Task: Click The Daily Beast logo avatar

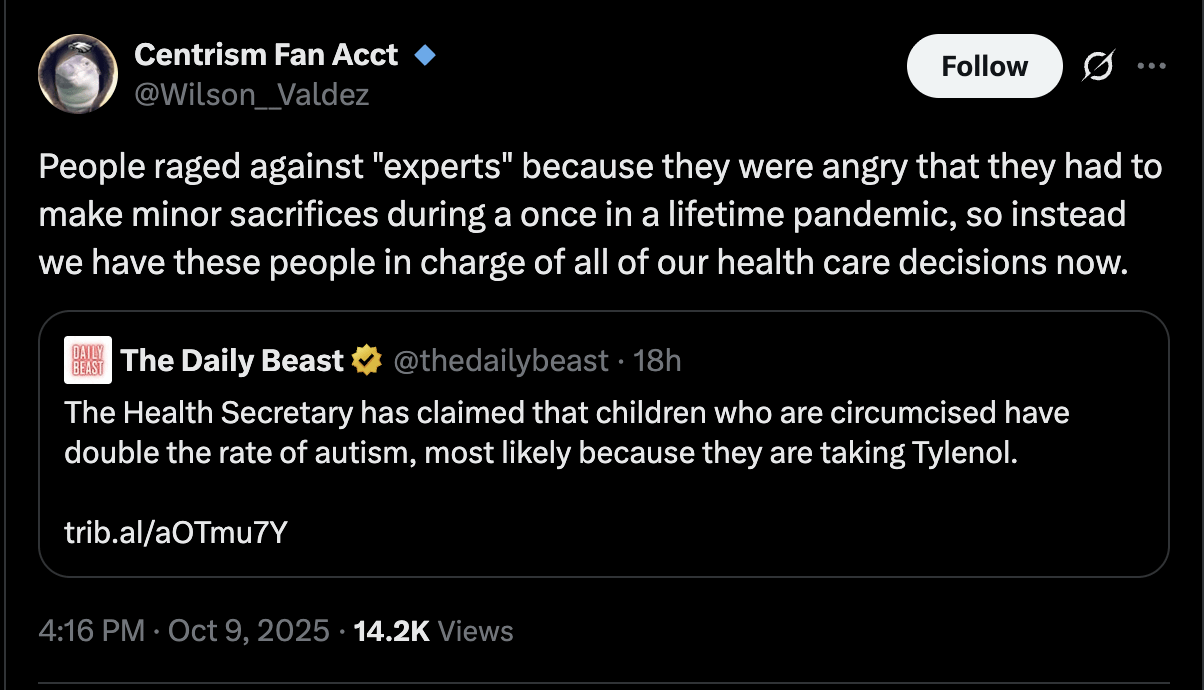Action: [87, 360]
